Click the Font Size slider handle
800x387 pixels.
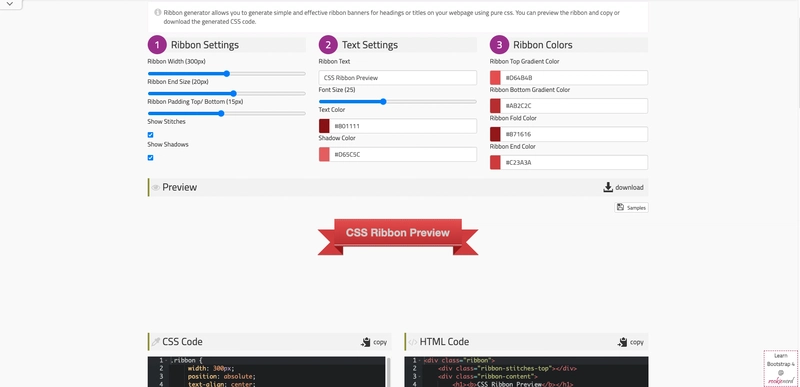coord(383,101)
